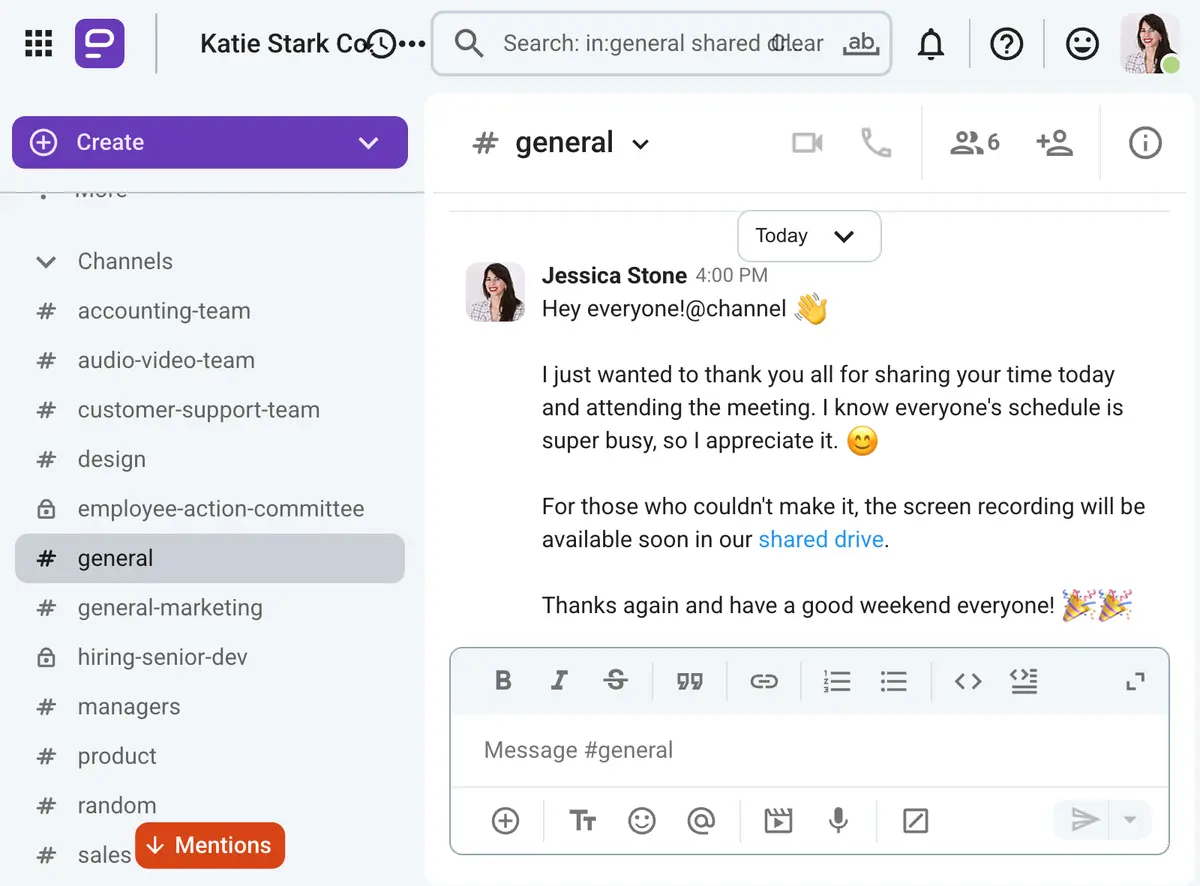
Task: Switch to the design channel
Action: click(111, 459)
